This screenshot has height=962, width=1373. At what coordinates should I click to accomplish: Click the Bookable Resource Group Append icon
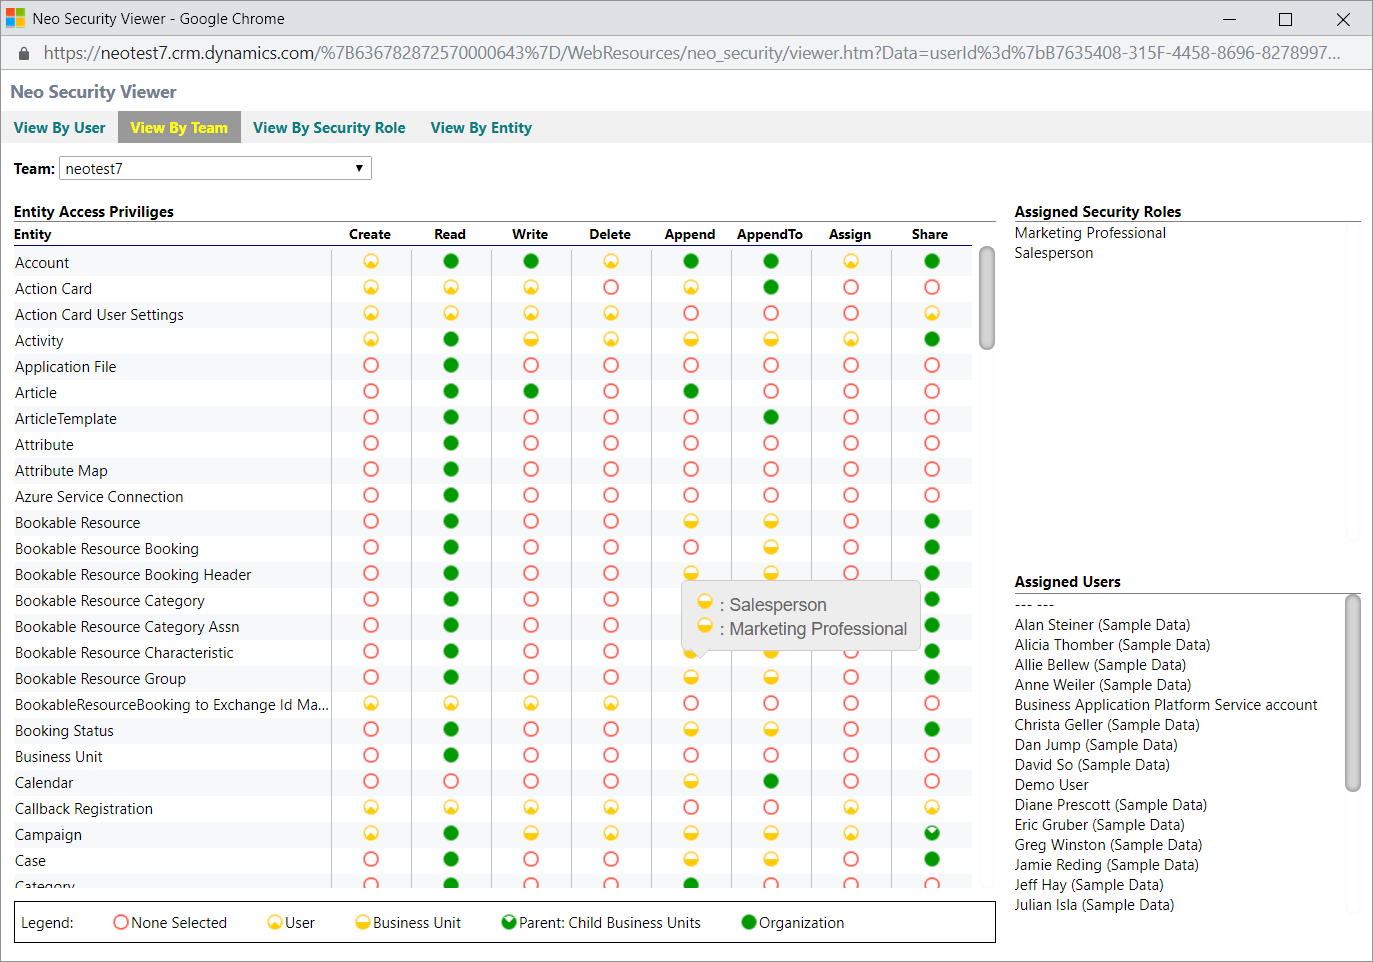[x=691, y=677]
